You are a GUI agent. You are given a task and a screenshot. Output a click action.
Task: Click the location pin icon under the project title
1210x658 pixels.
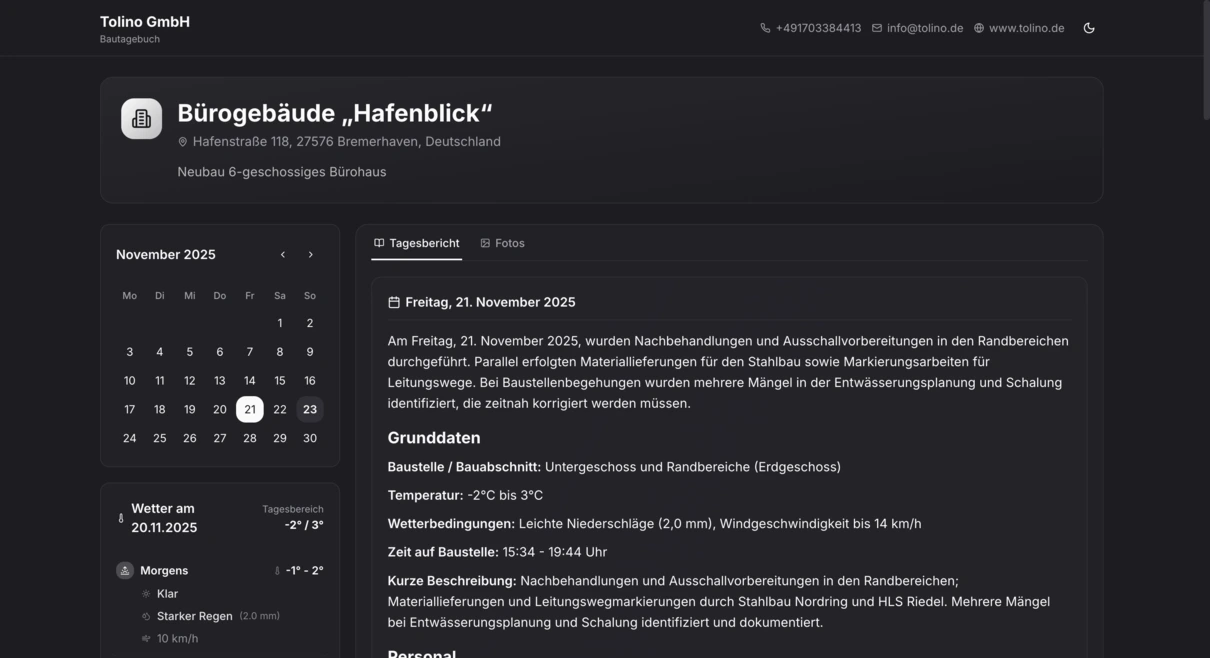pos(182,141)
